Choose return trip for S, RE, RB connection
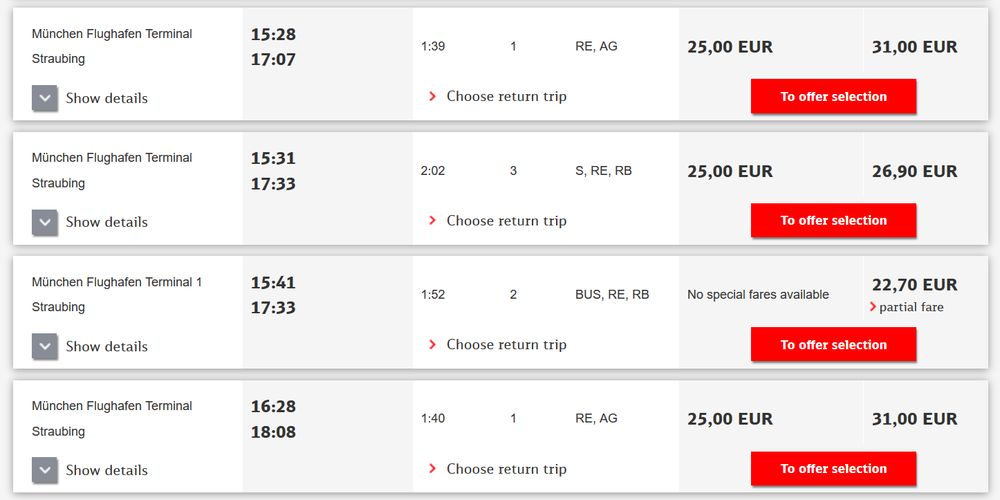 point(506,221)
